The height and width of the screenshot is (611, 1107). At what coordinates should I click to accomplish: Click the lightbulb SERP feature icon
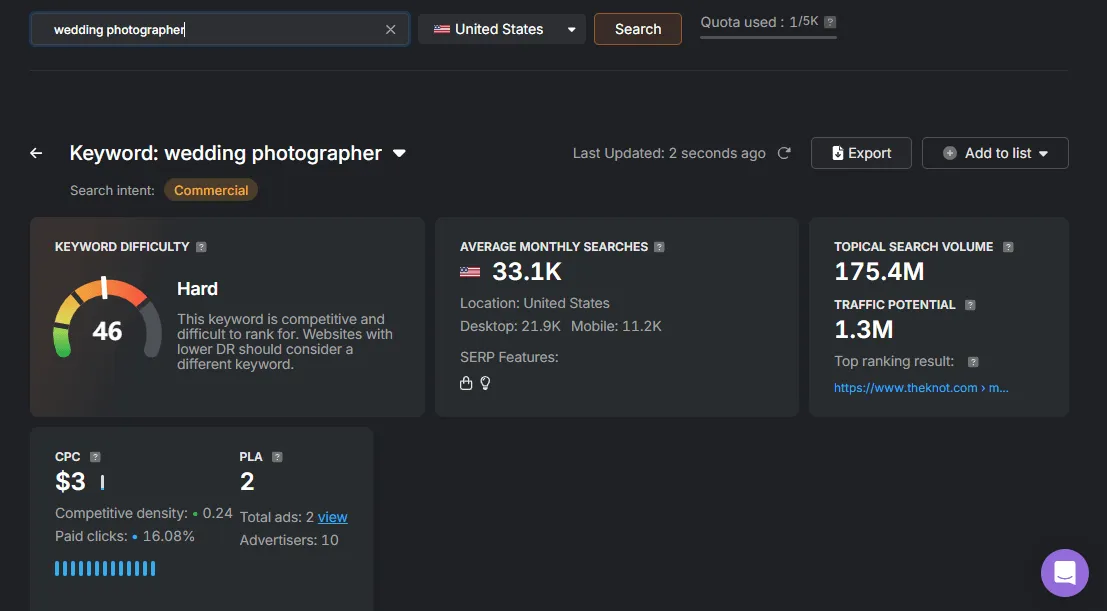click(x=485, y=383)
